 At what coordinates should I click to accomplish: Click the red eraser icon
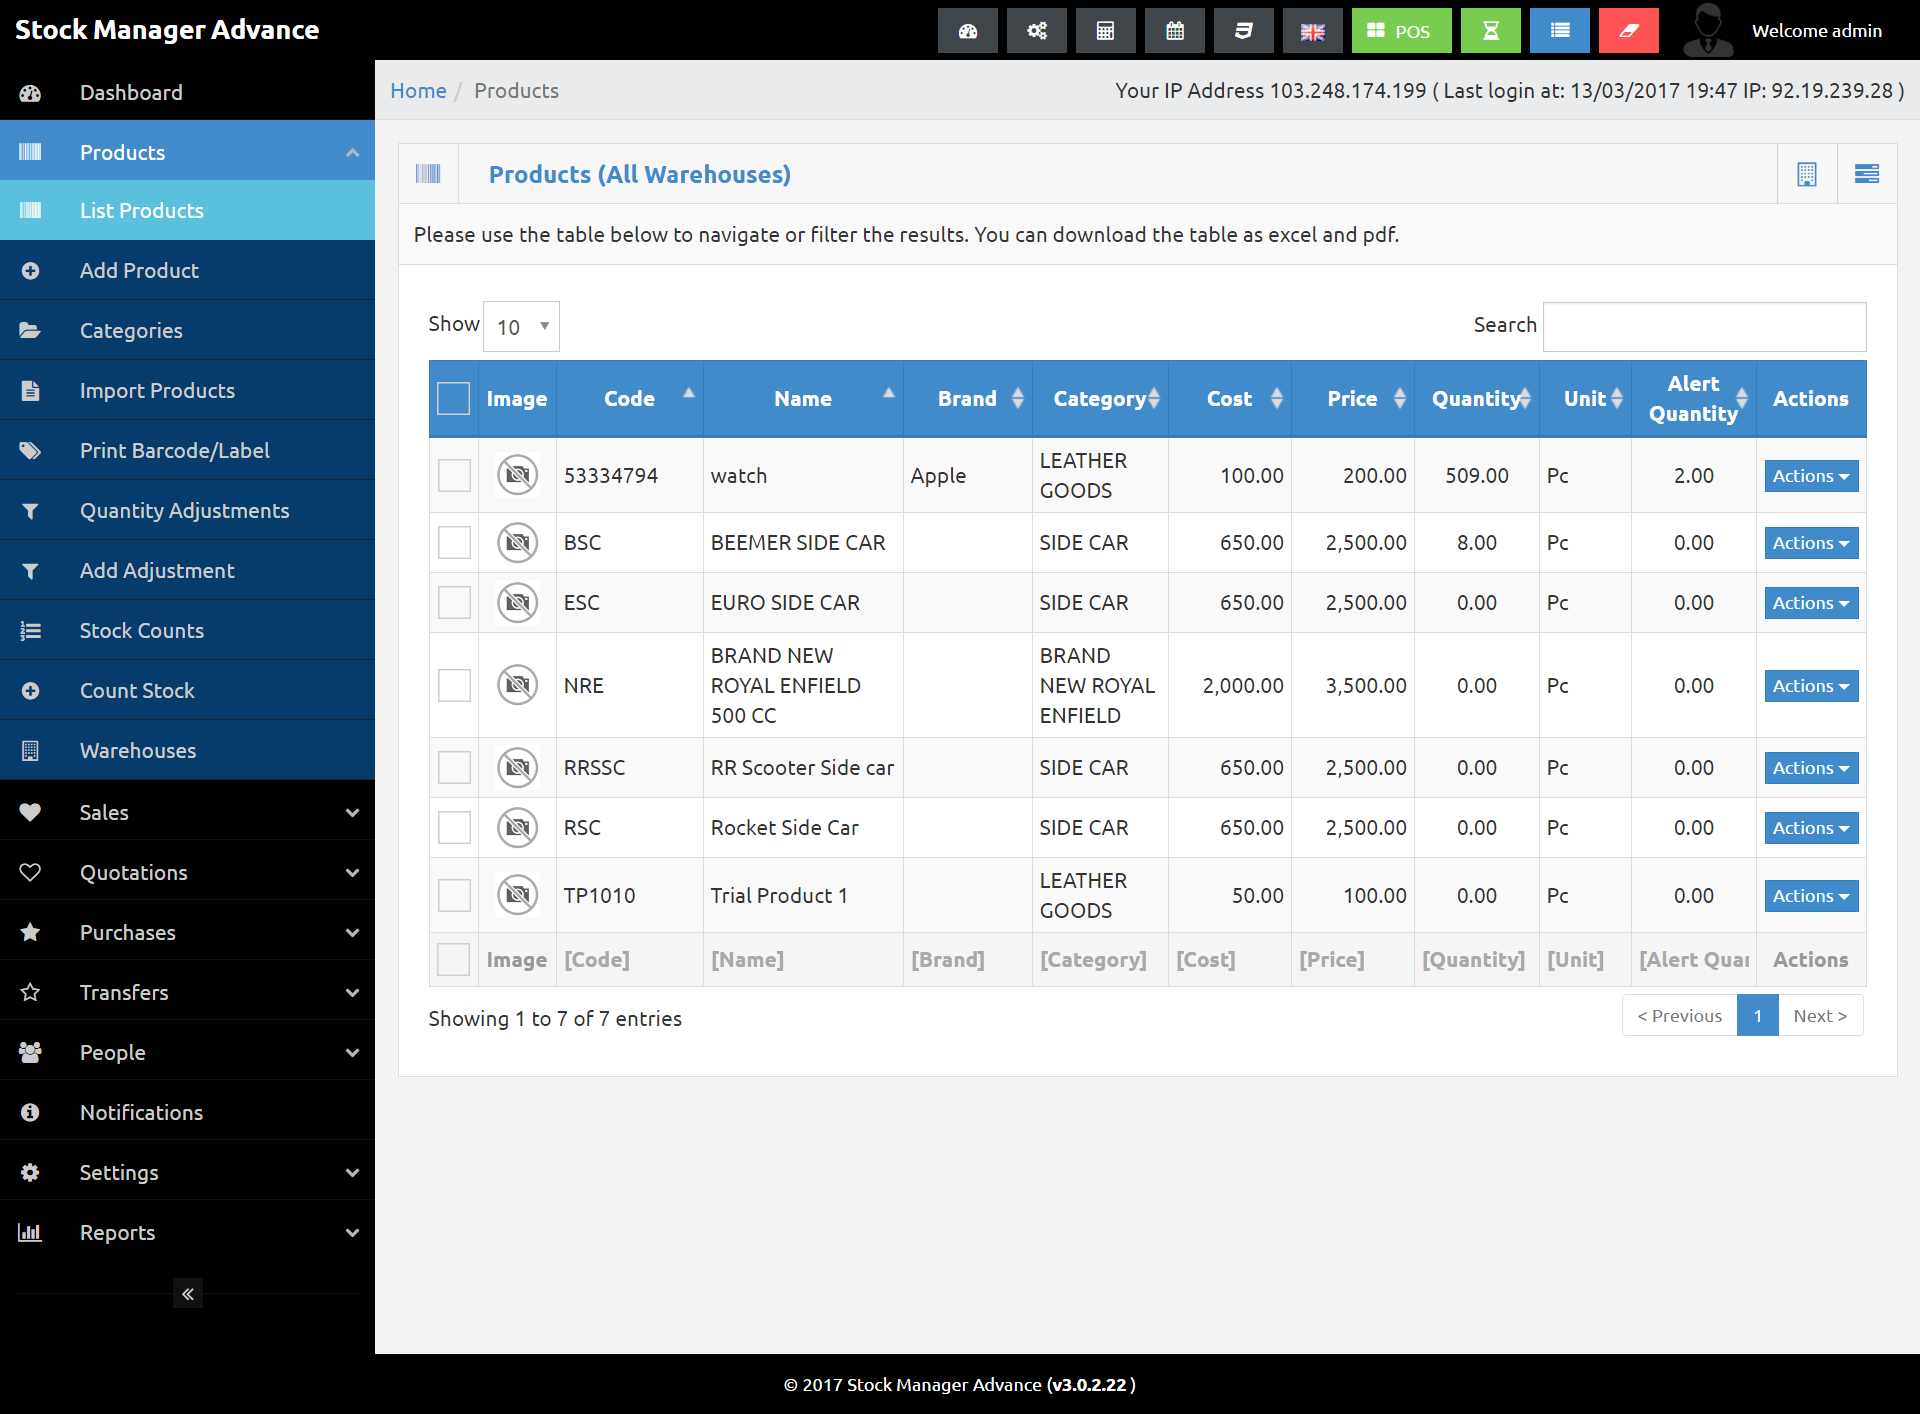coord(1628,31)
